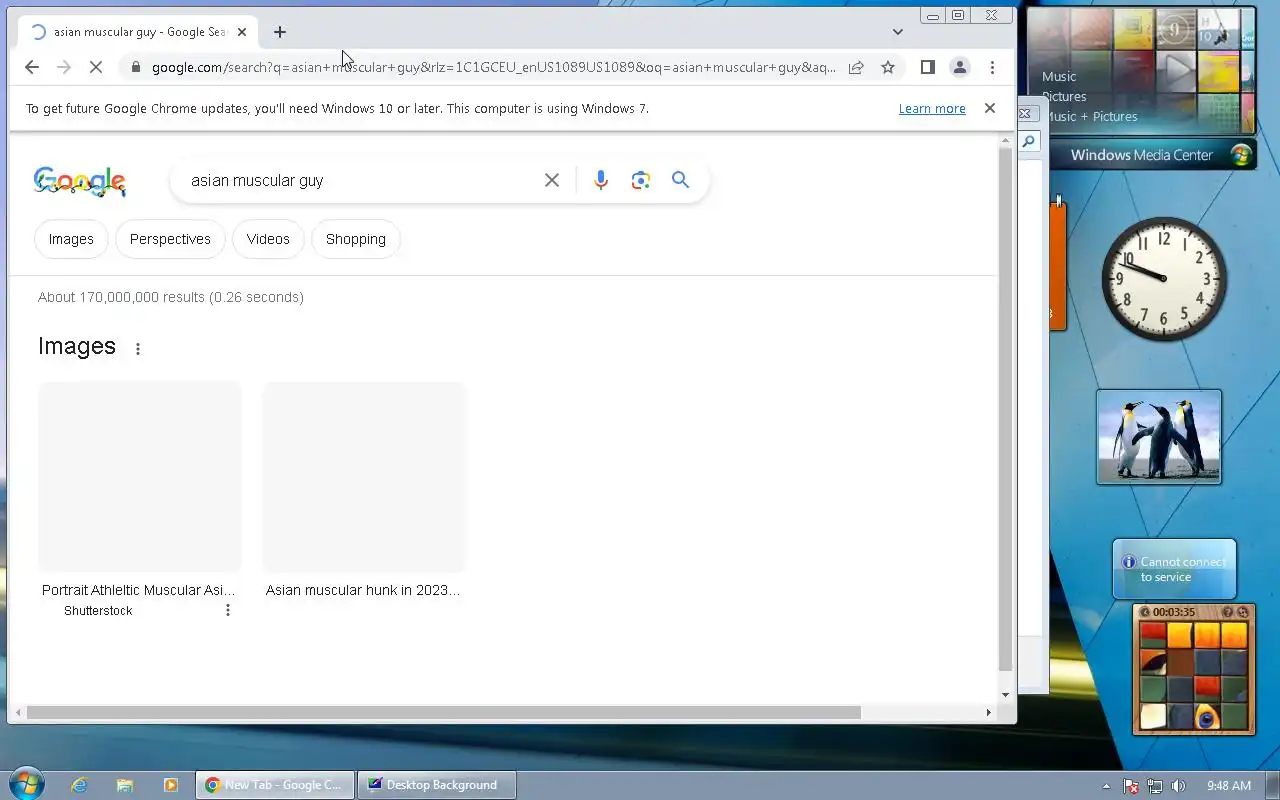The height and width of the screenshot is (800, 1280).
Task: Shuffle the picture puzzle tiles
Action: tap(1243, 612)
